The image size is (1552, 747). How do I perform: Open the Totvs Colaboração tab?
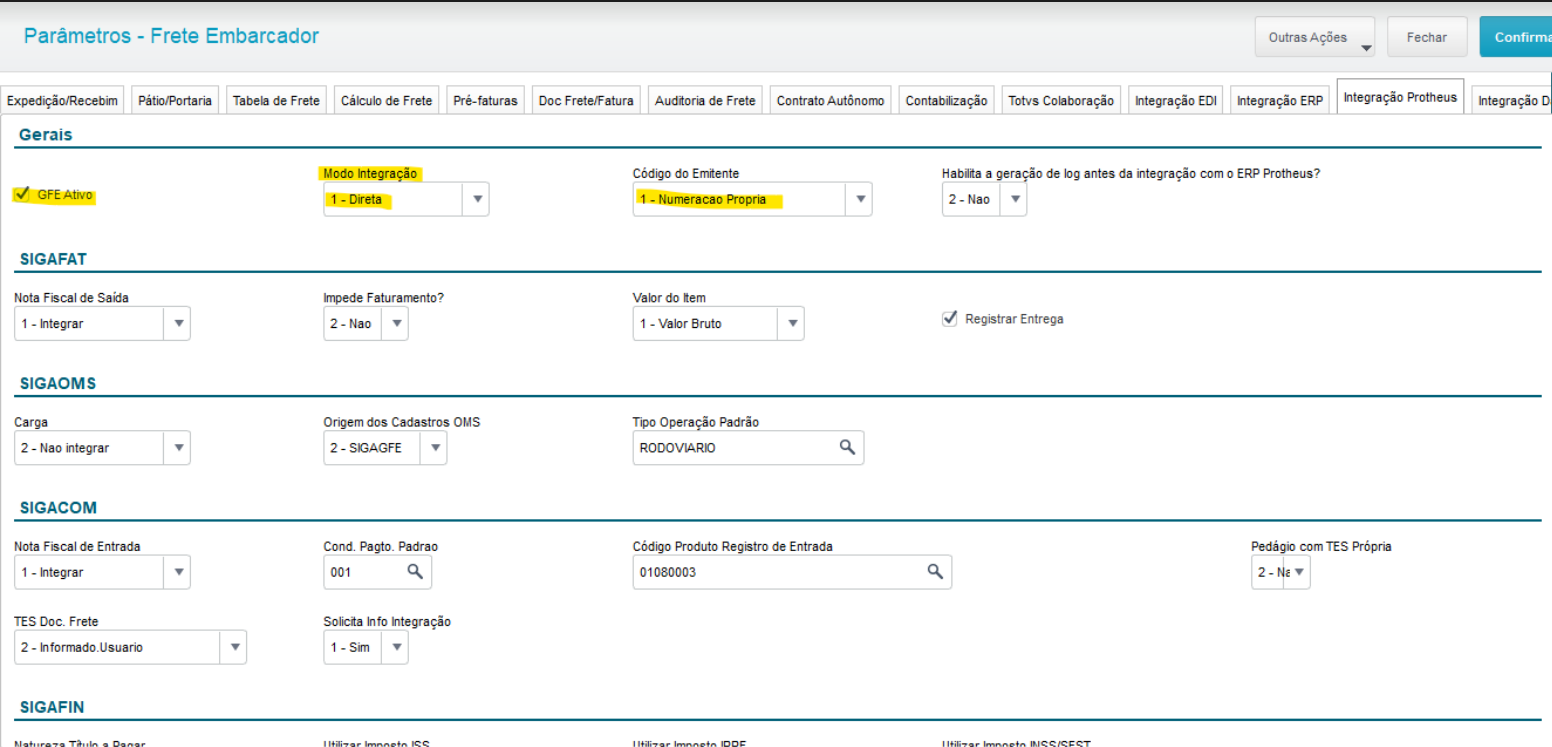point(1061,100)
